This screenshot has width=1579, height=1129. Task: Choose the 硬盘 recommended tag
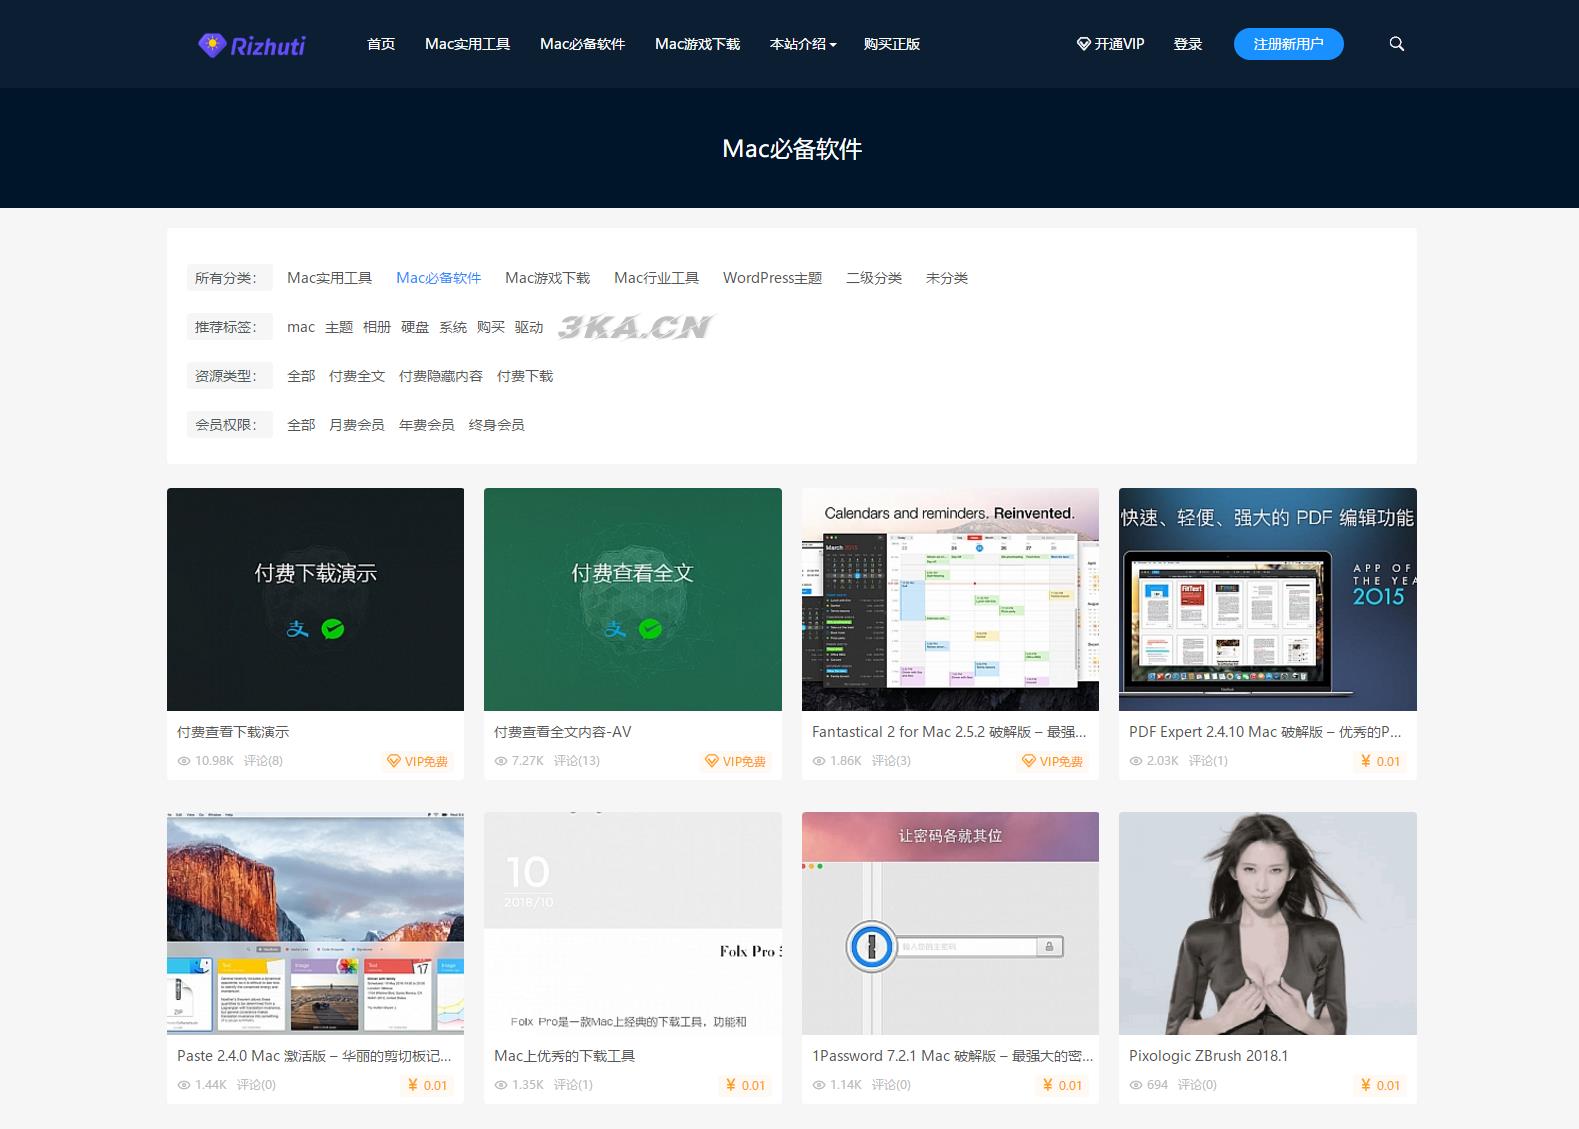coord(414,327)
